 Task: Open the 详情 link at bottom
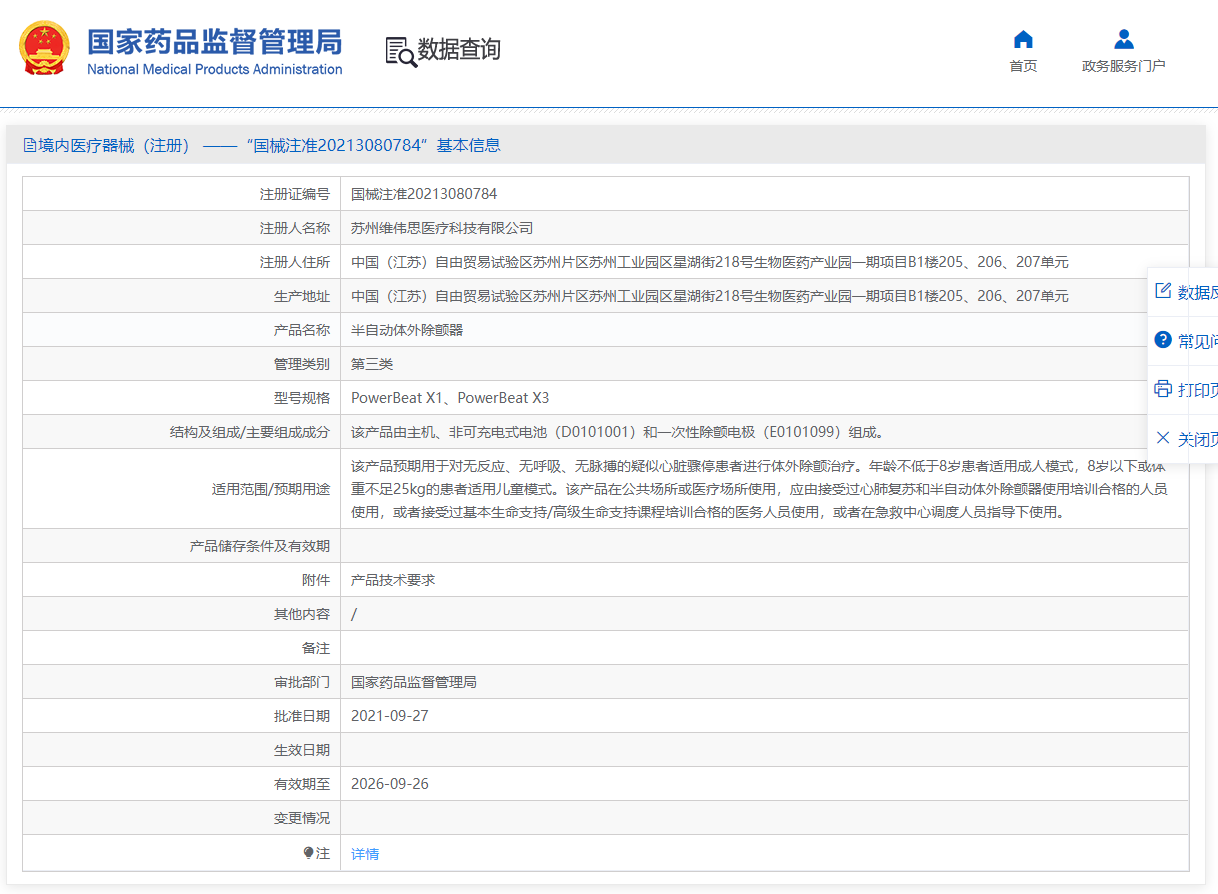click(x=365, y=854)
